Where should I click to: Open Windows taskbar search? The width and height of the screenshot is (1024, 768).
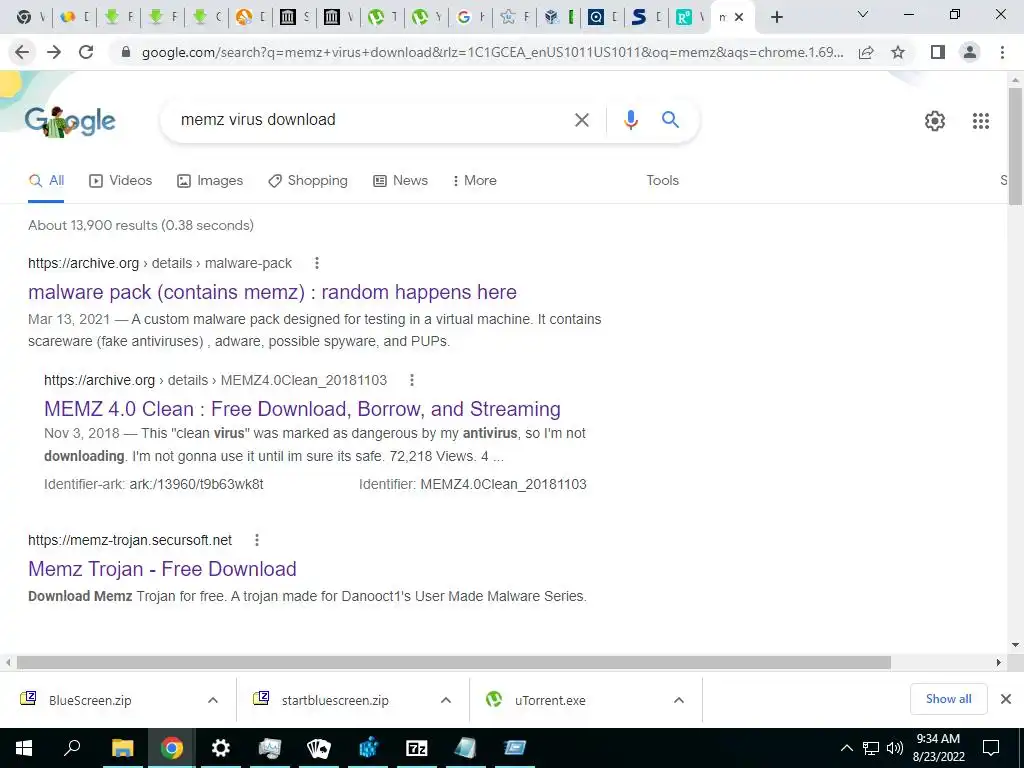[72, 748]
